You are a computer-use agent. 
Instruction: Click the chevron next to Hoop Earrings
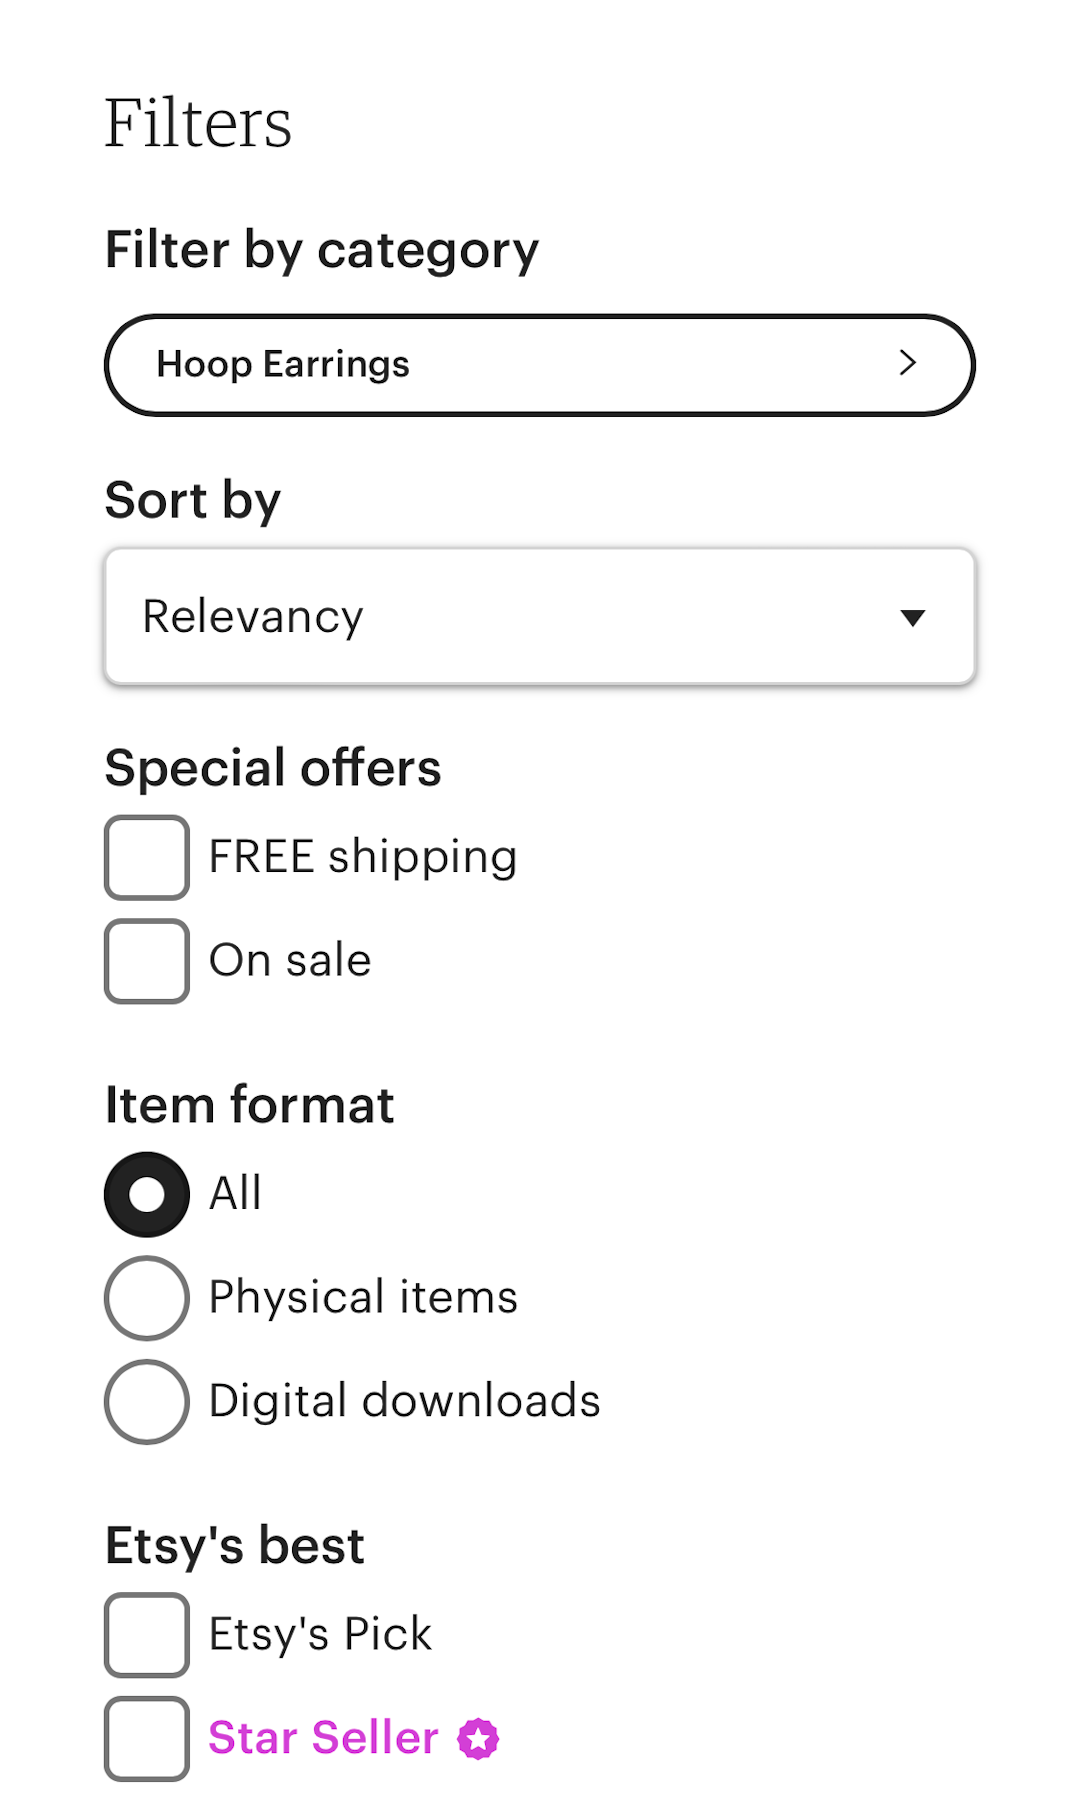908,364
